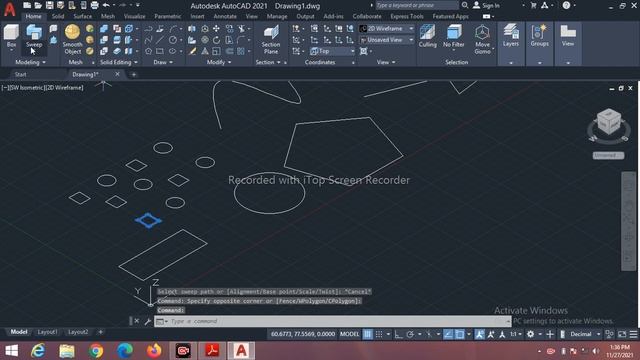
Task: Click the ViewCube in the drawing area
Action: pos(609,122)
